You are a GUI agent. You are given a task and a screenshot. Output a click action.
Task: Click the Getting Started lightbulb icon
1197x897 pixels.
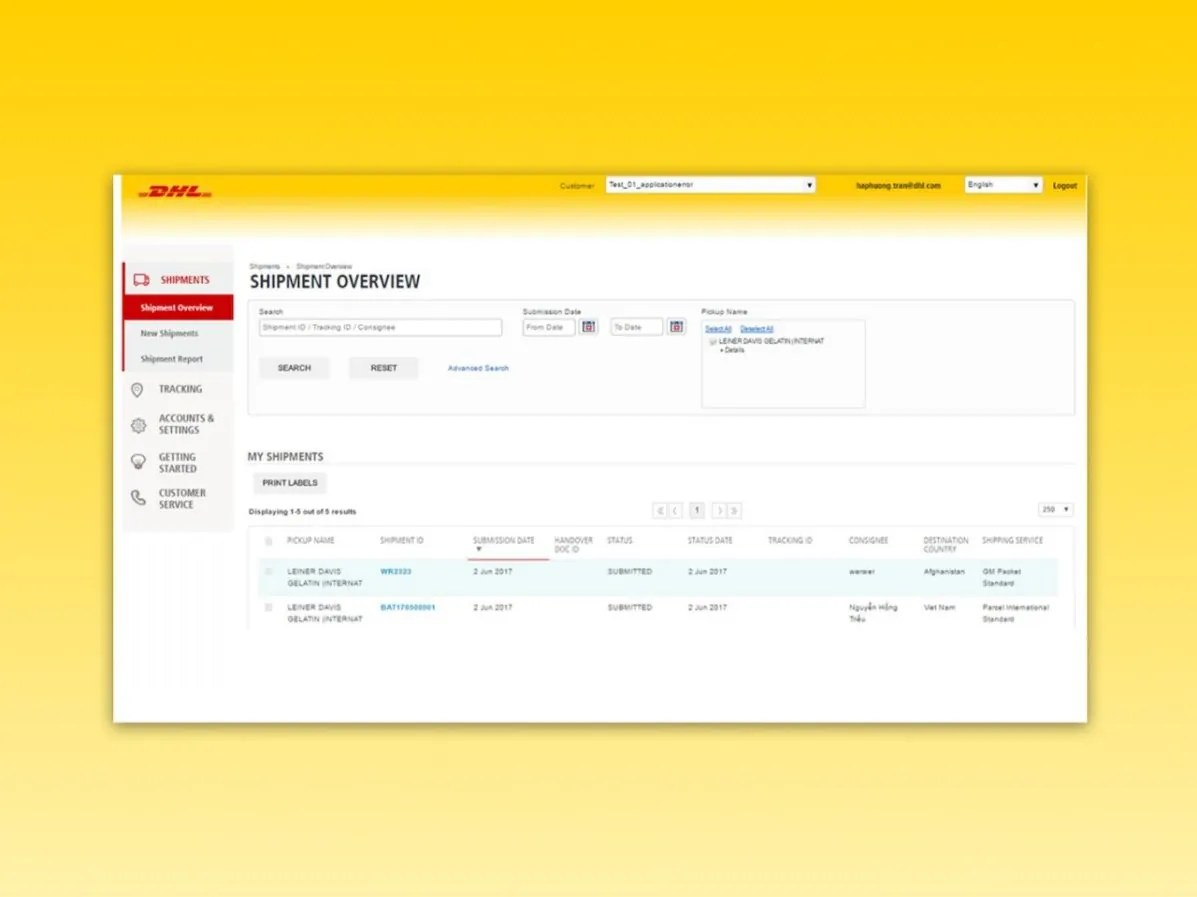click(138, 462)
